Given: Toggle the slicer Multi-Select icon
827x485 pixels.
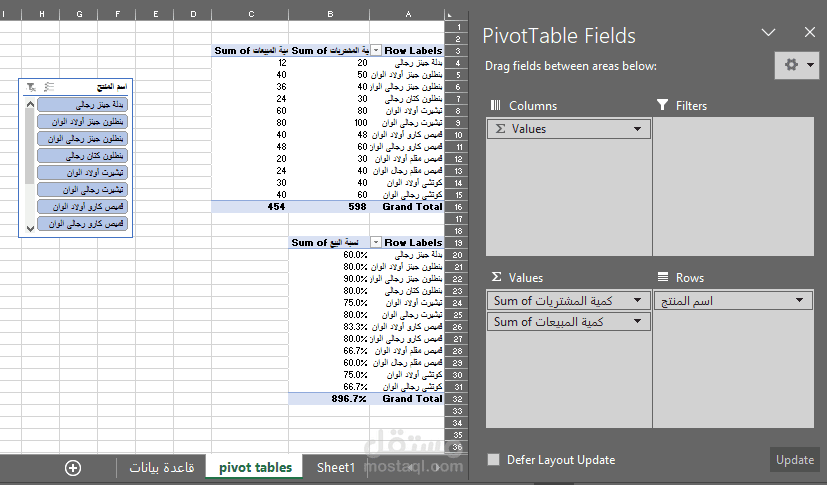Looking at the screenshot, I should tap(49, 86).
